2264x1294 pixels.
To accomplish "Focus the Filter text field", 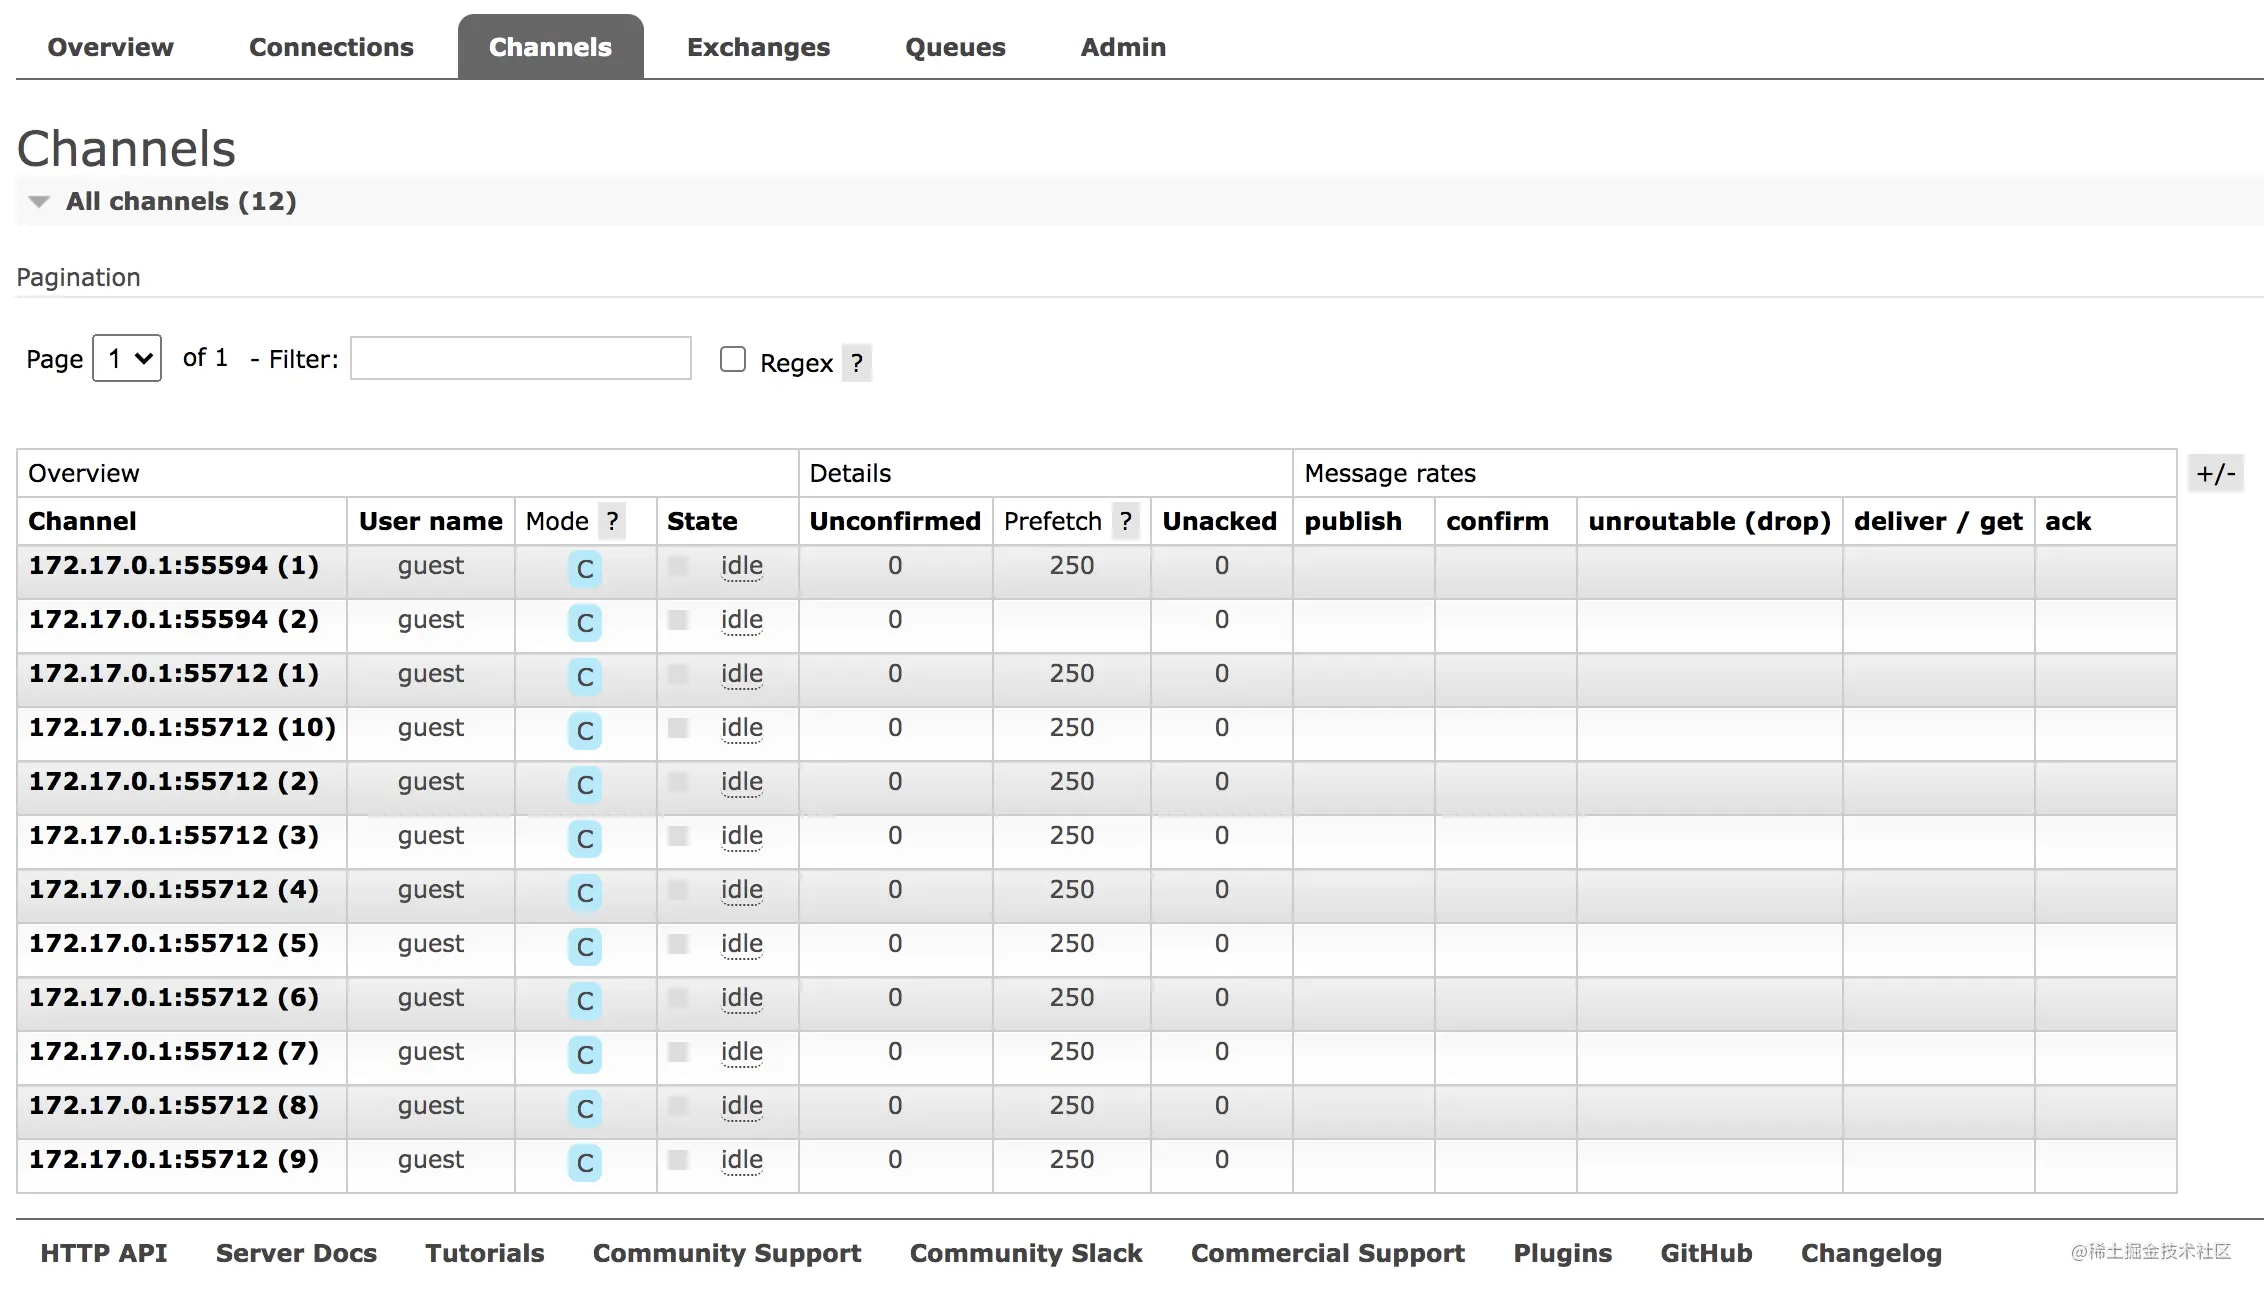I will [520, 358].
